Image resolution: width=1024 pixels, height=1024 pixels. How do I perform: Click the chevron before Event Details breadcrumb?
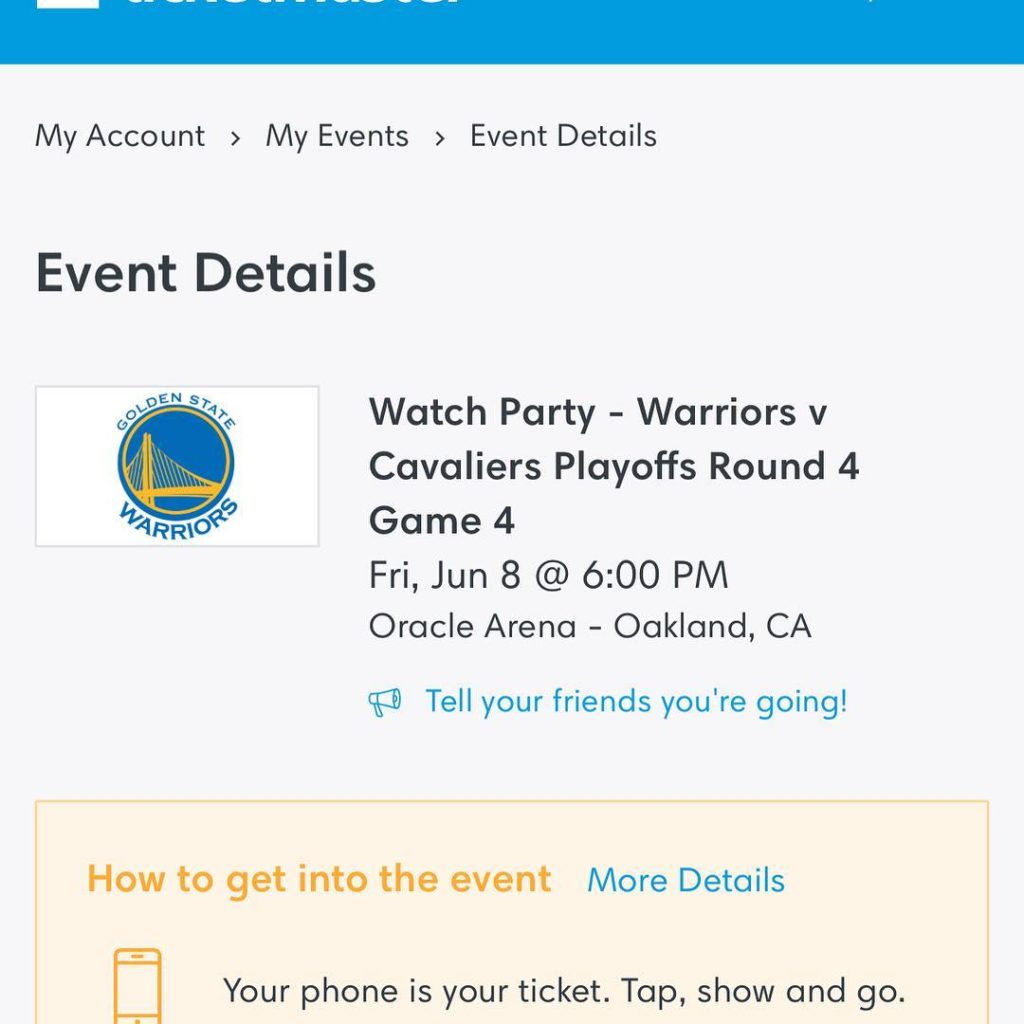click(439, 138)
